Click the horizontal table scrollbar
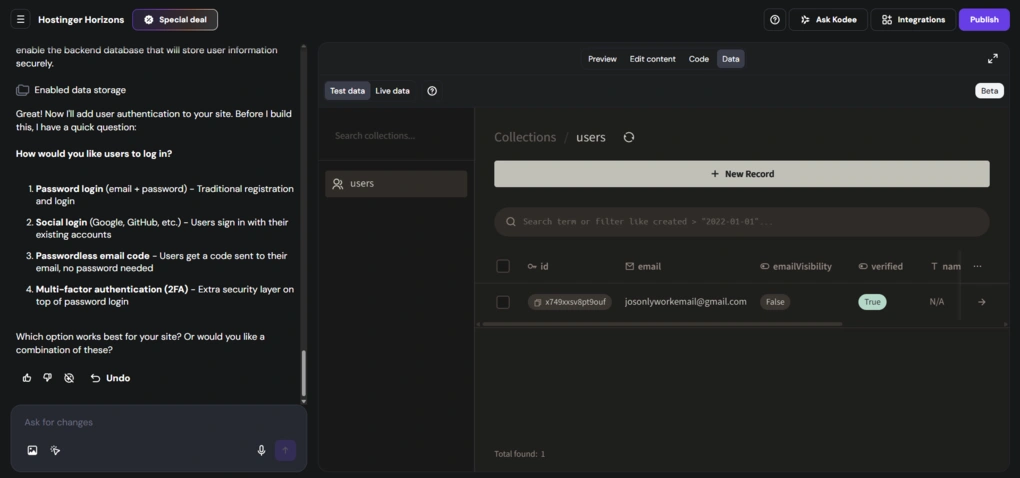Viewport: 1020px width, 478px height. [662, 324]
